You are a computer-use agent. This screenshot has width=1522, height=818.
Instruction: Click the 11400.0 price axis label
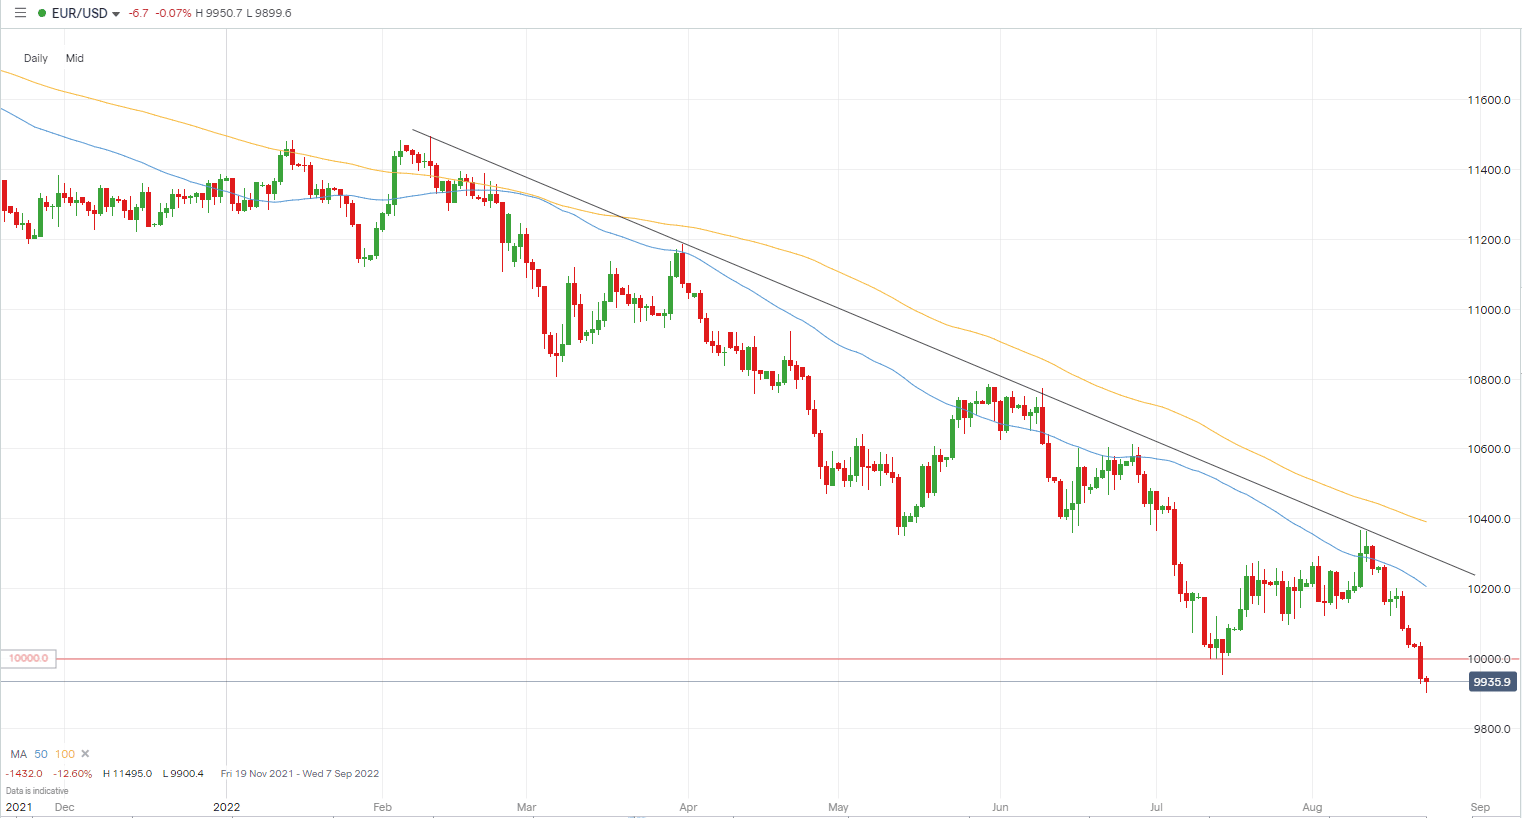click(1489, 170)
